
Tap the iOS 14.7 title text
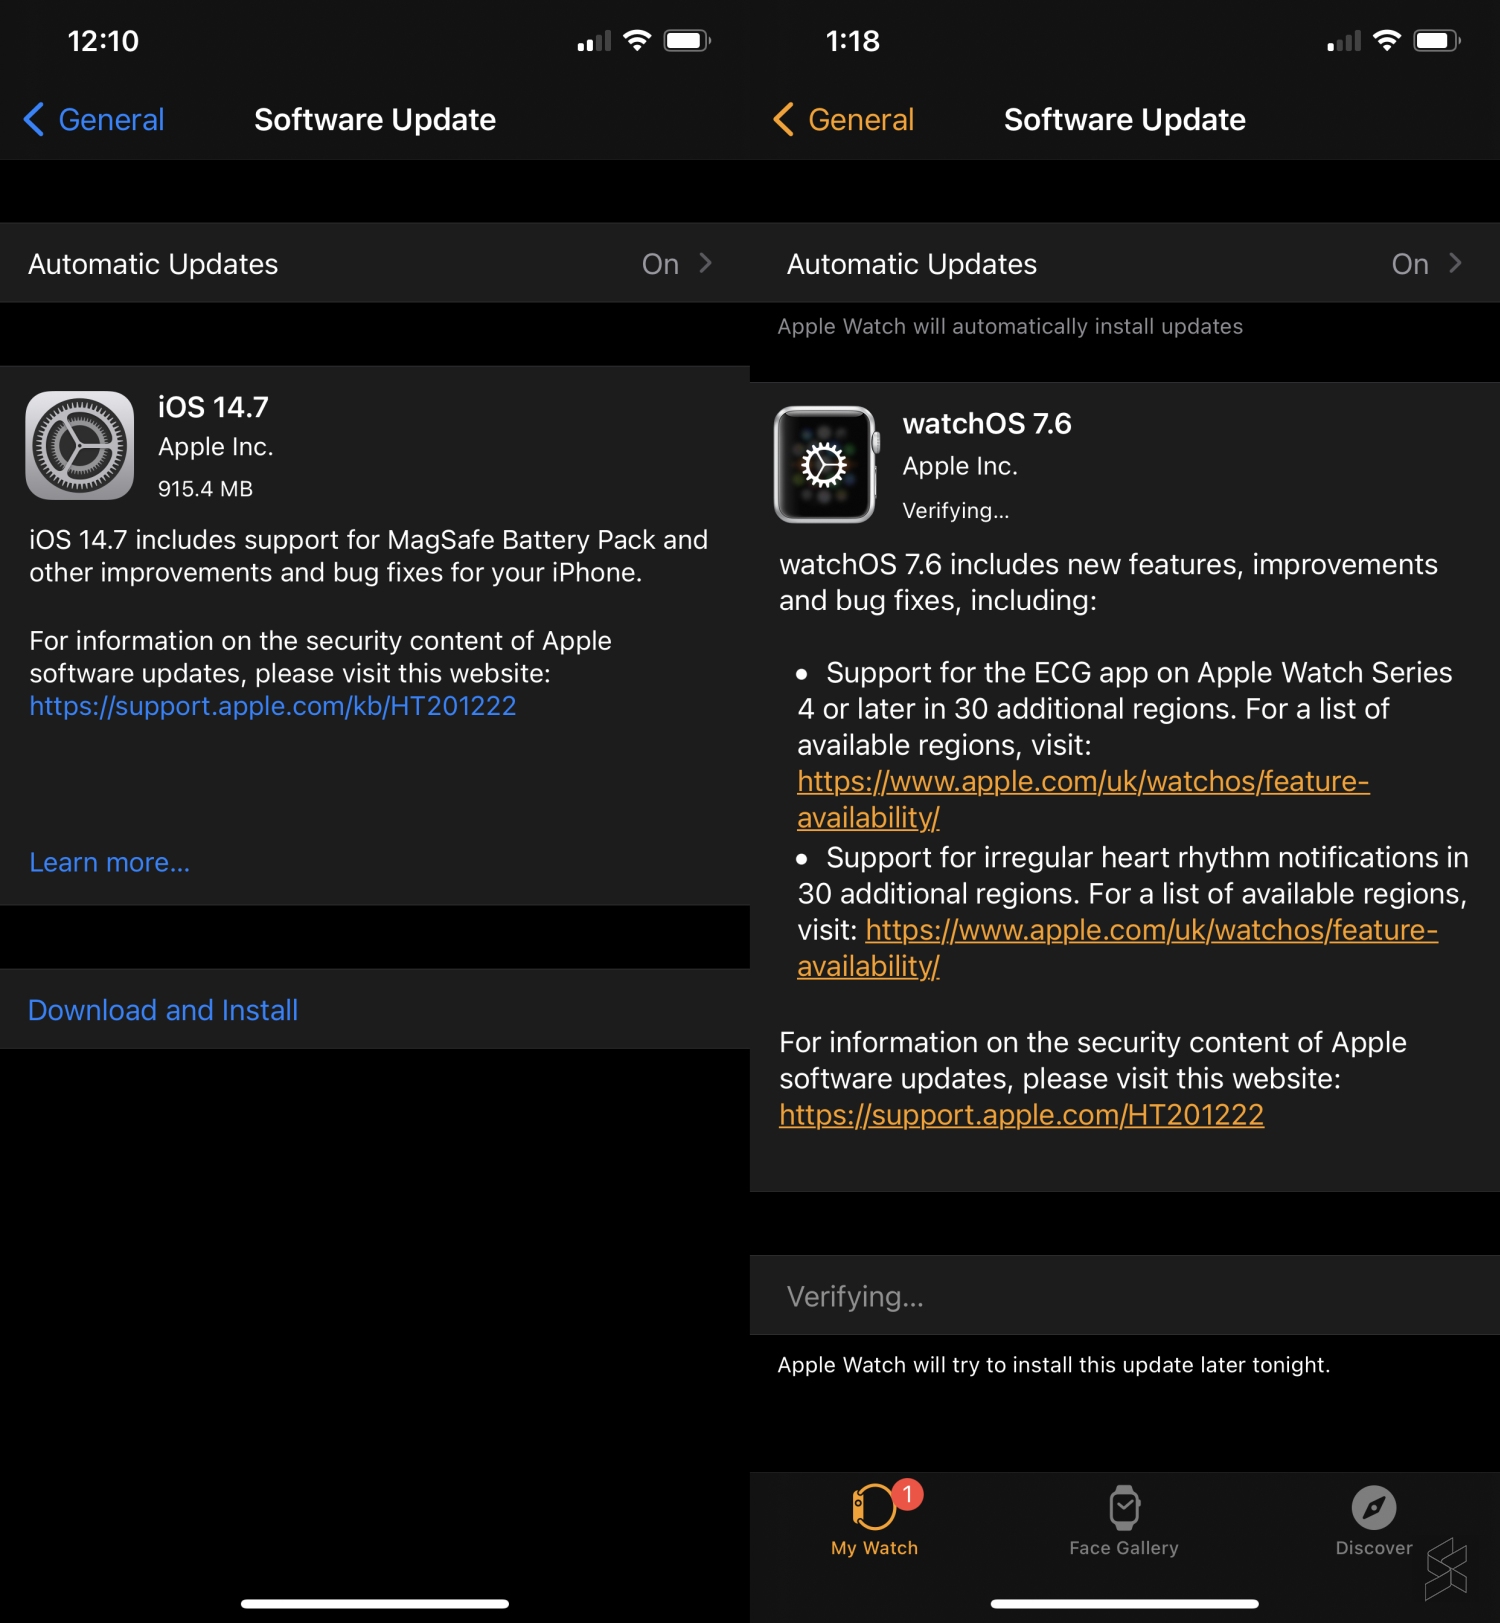coord(213,407)
